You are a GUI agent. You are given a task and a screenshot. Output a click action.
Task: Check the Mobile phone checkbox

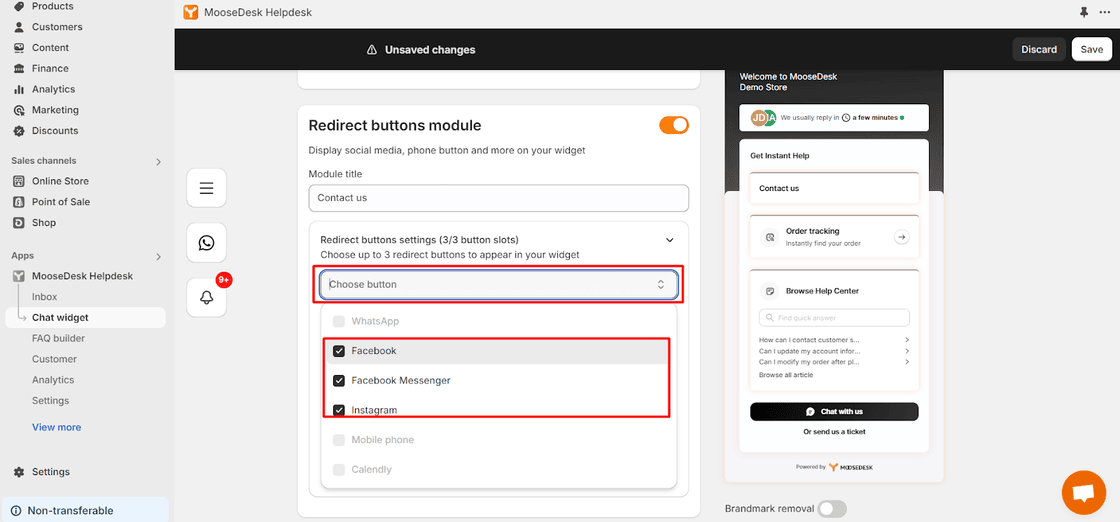(x=339, y=440)
